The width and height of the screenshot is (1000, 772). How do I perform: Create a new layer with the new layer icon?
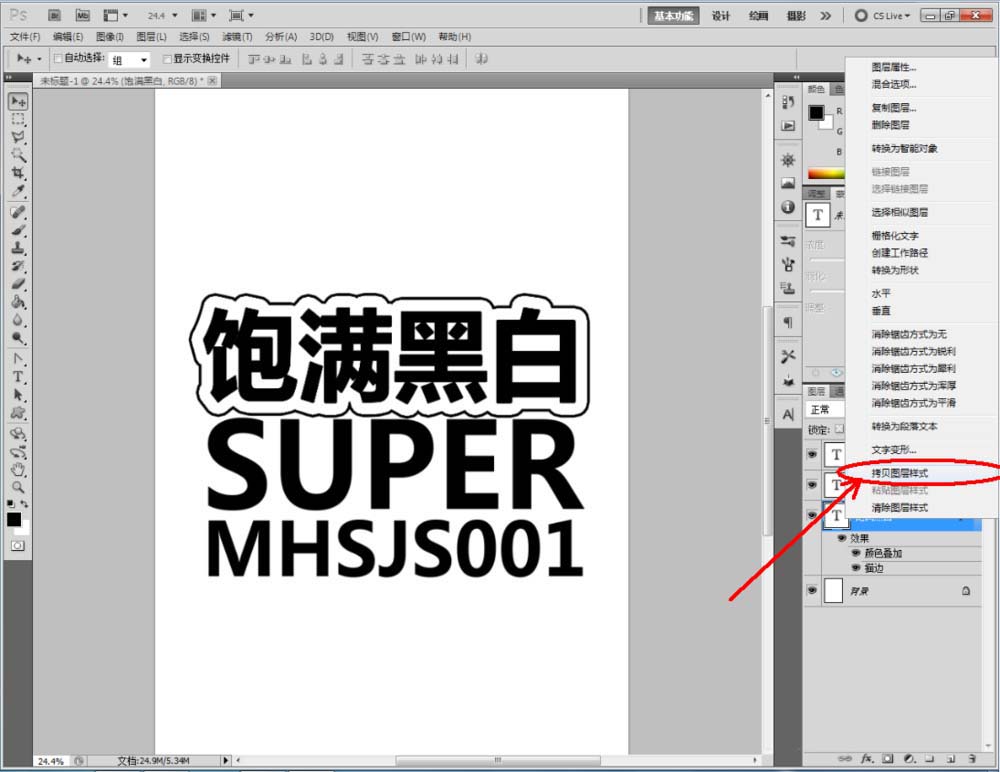point(951,759)
